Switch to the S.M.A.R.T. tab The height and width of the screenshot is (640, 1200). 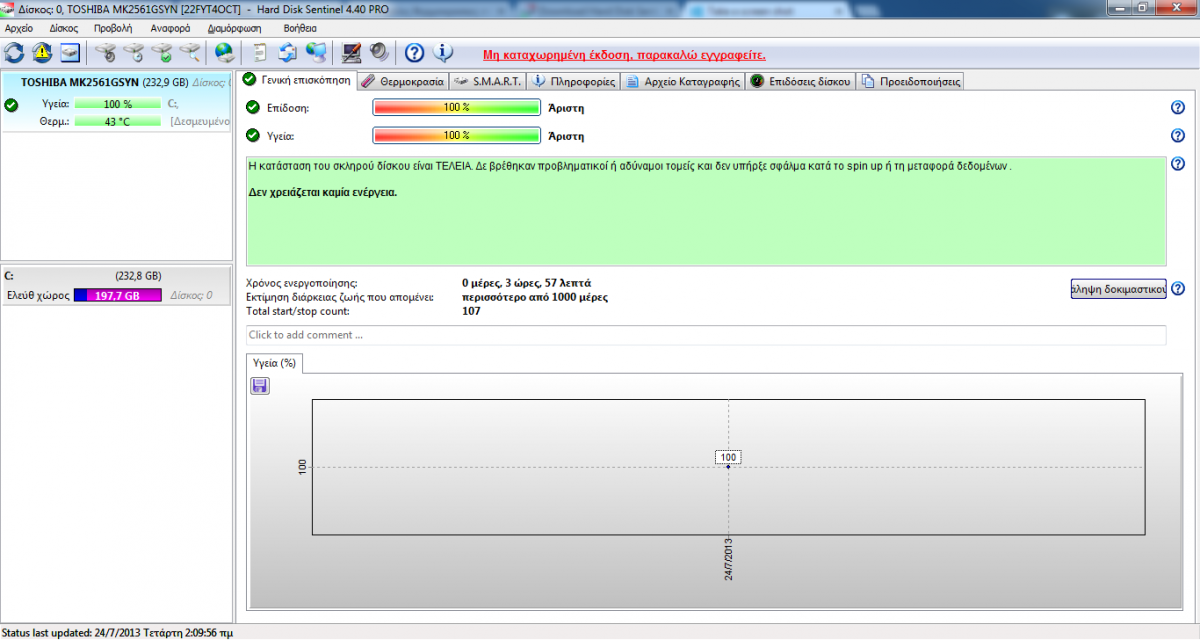(x=487, y=82)
